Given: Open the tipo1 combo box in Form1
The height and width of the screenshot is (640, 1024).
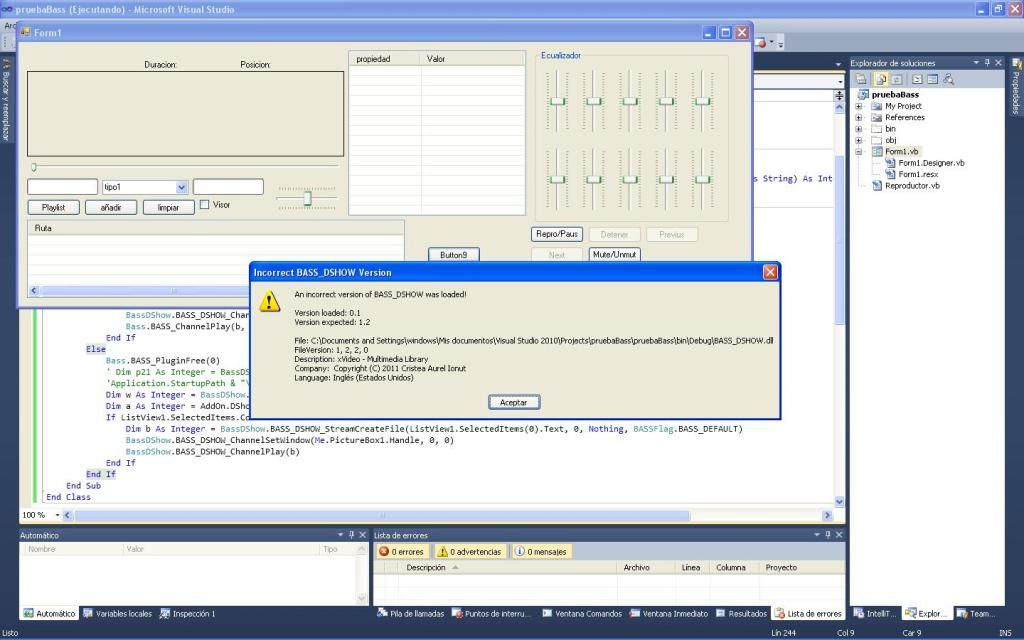Looking at the screenshot, I should [x=181, y=187].
